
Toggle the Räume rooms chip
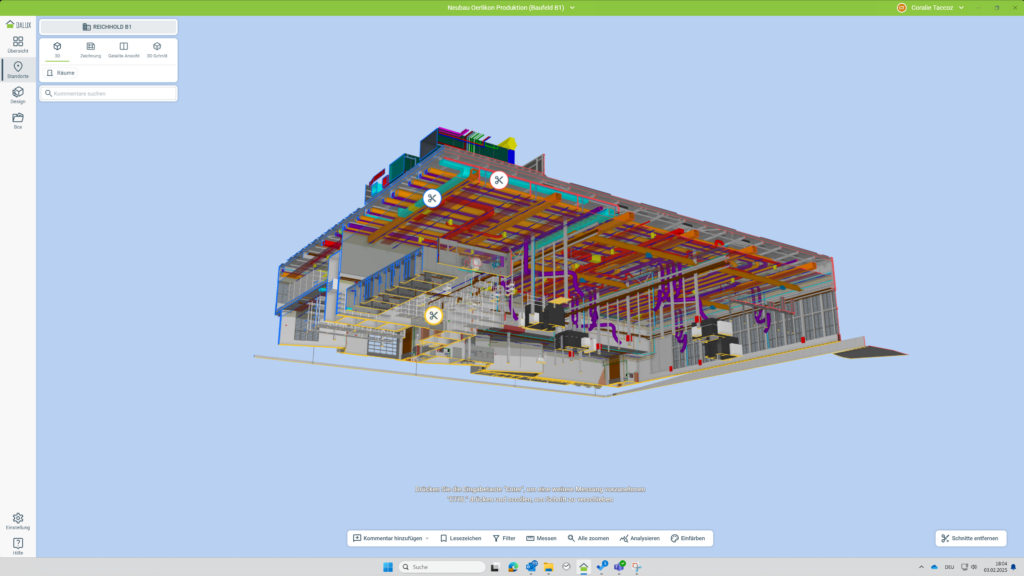61,73
